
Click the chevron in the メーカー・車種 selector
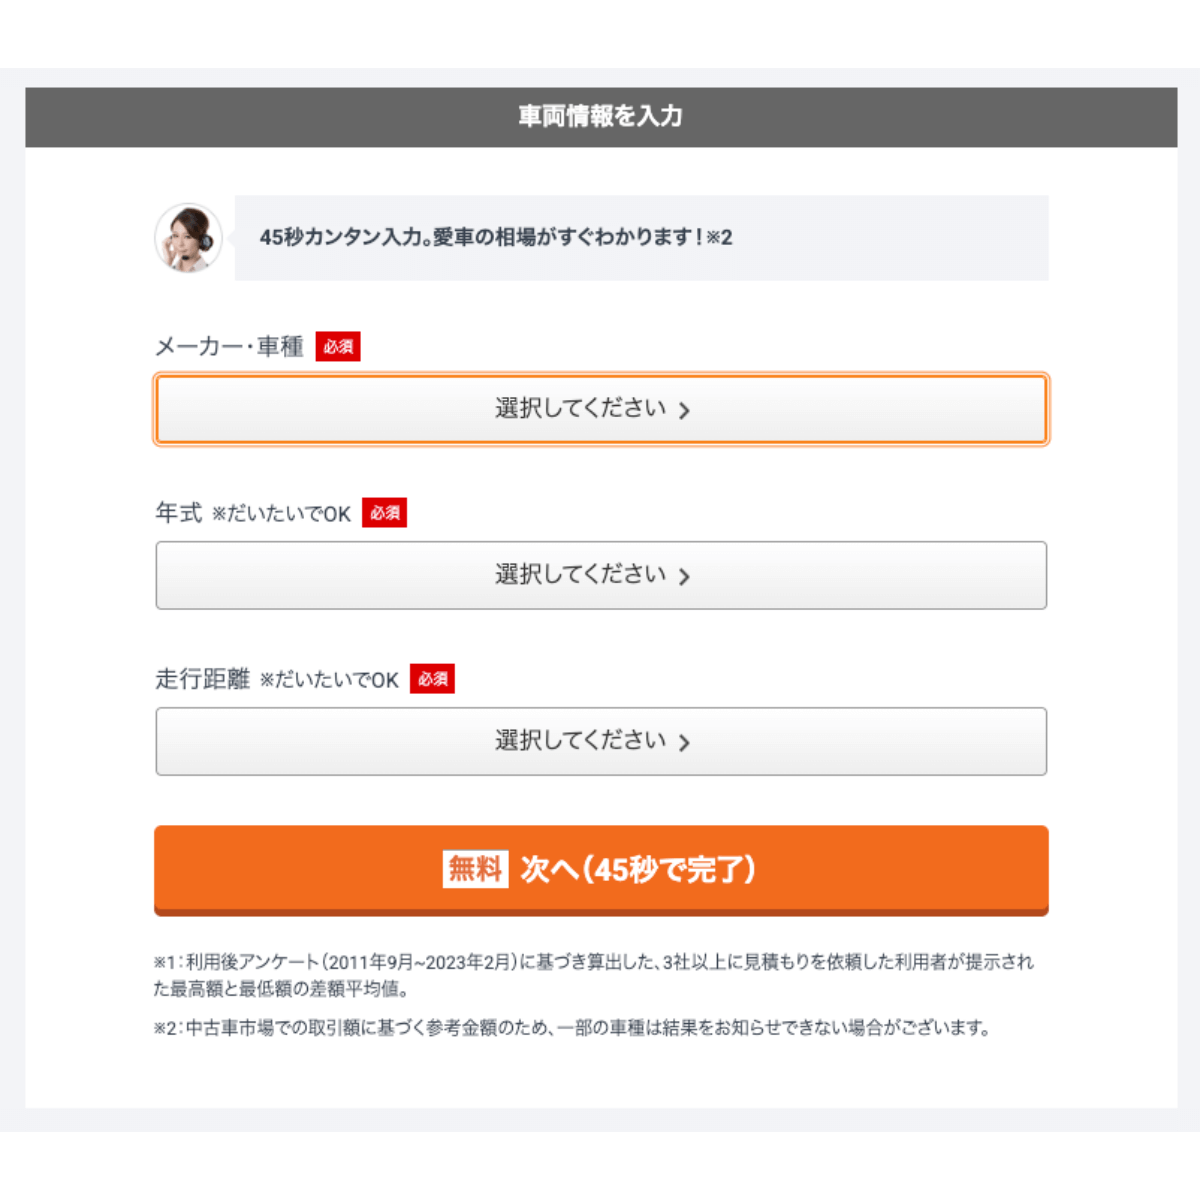[x=685, y=409]
